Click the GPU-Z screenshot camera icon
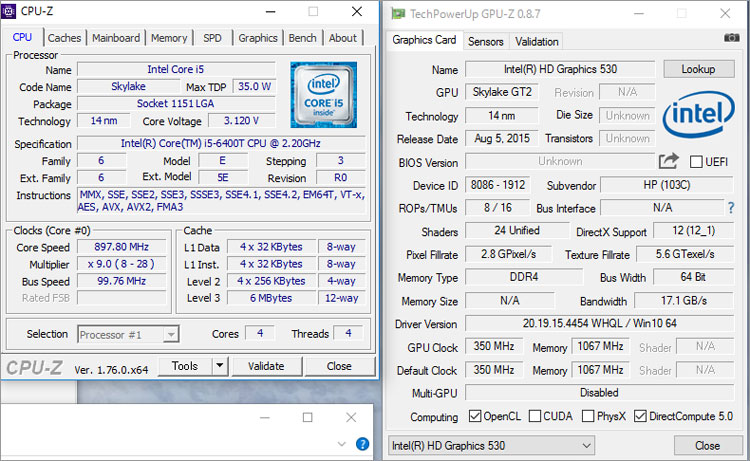Screen dimensions: 750x461 (731, 37)
